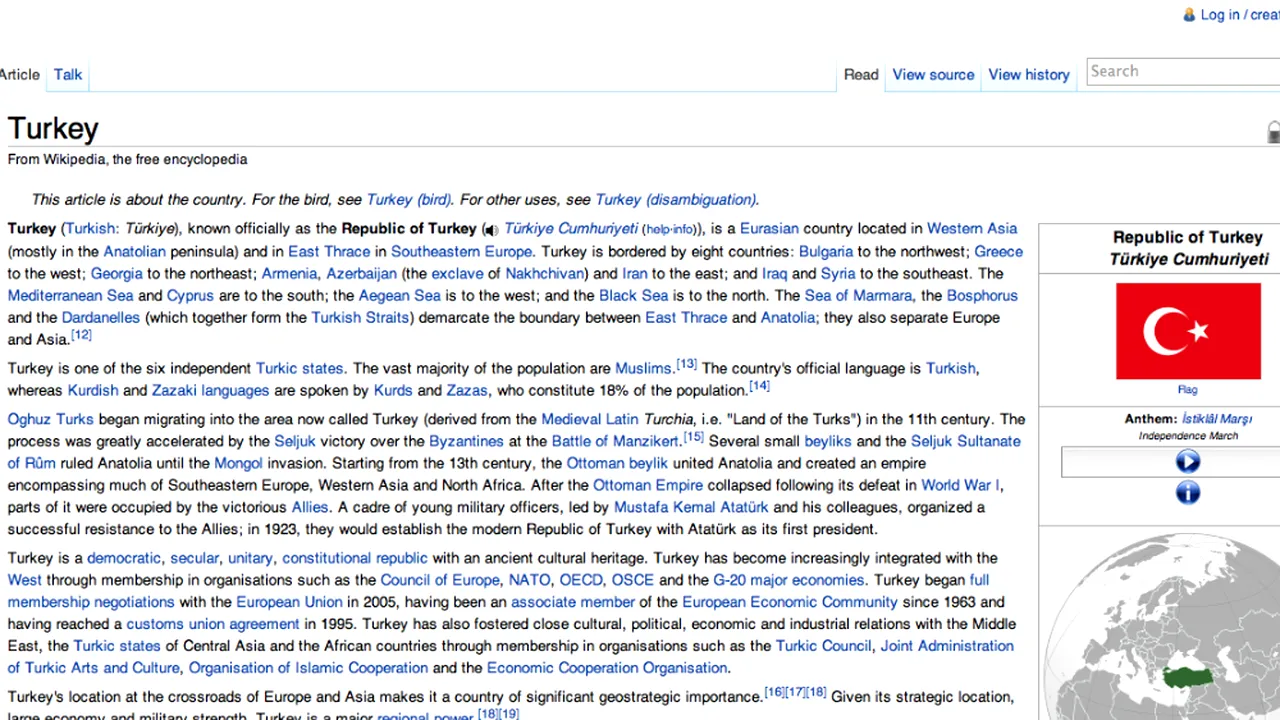Viewport: 1280px width, 720px height.
Task: Click inside the Search input box
Action: [x=1180, y=71]
